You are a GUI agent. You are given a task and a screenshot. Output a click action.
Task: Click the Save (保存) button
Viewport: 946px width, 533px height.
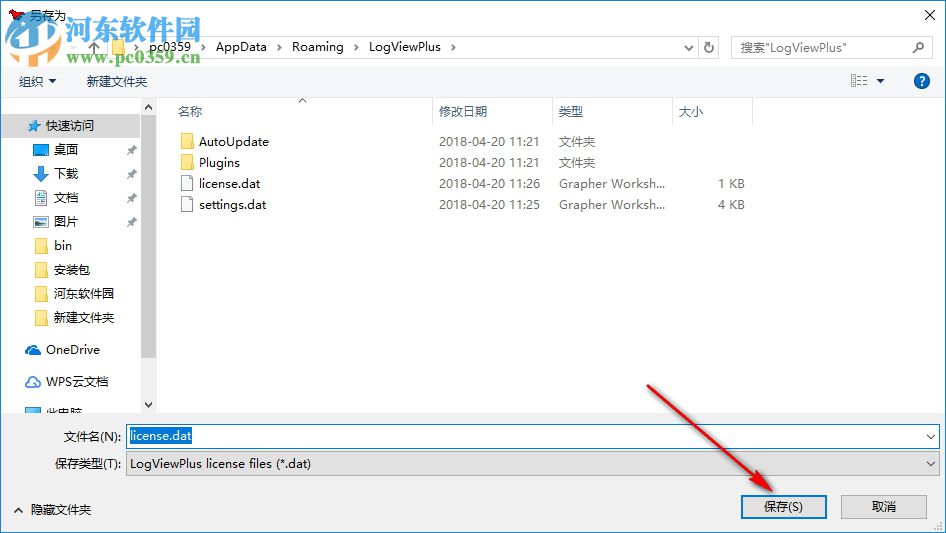point(783,506)
